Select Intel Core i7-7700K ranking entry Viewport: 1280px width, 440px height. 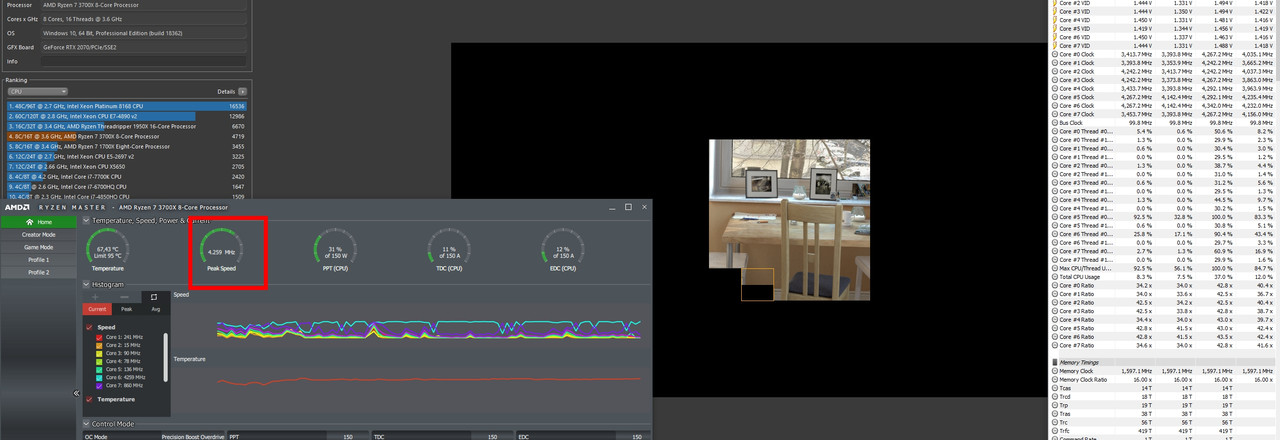coord(127,176)
